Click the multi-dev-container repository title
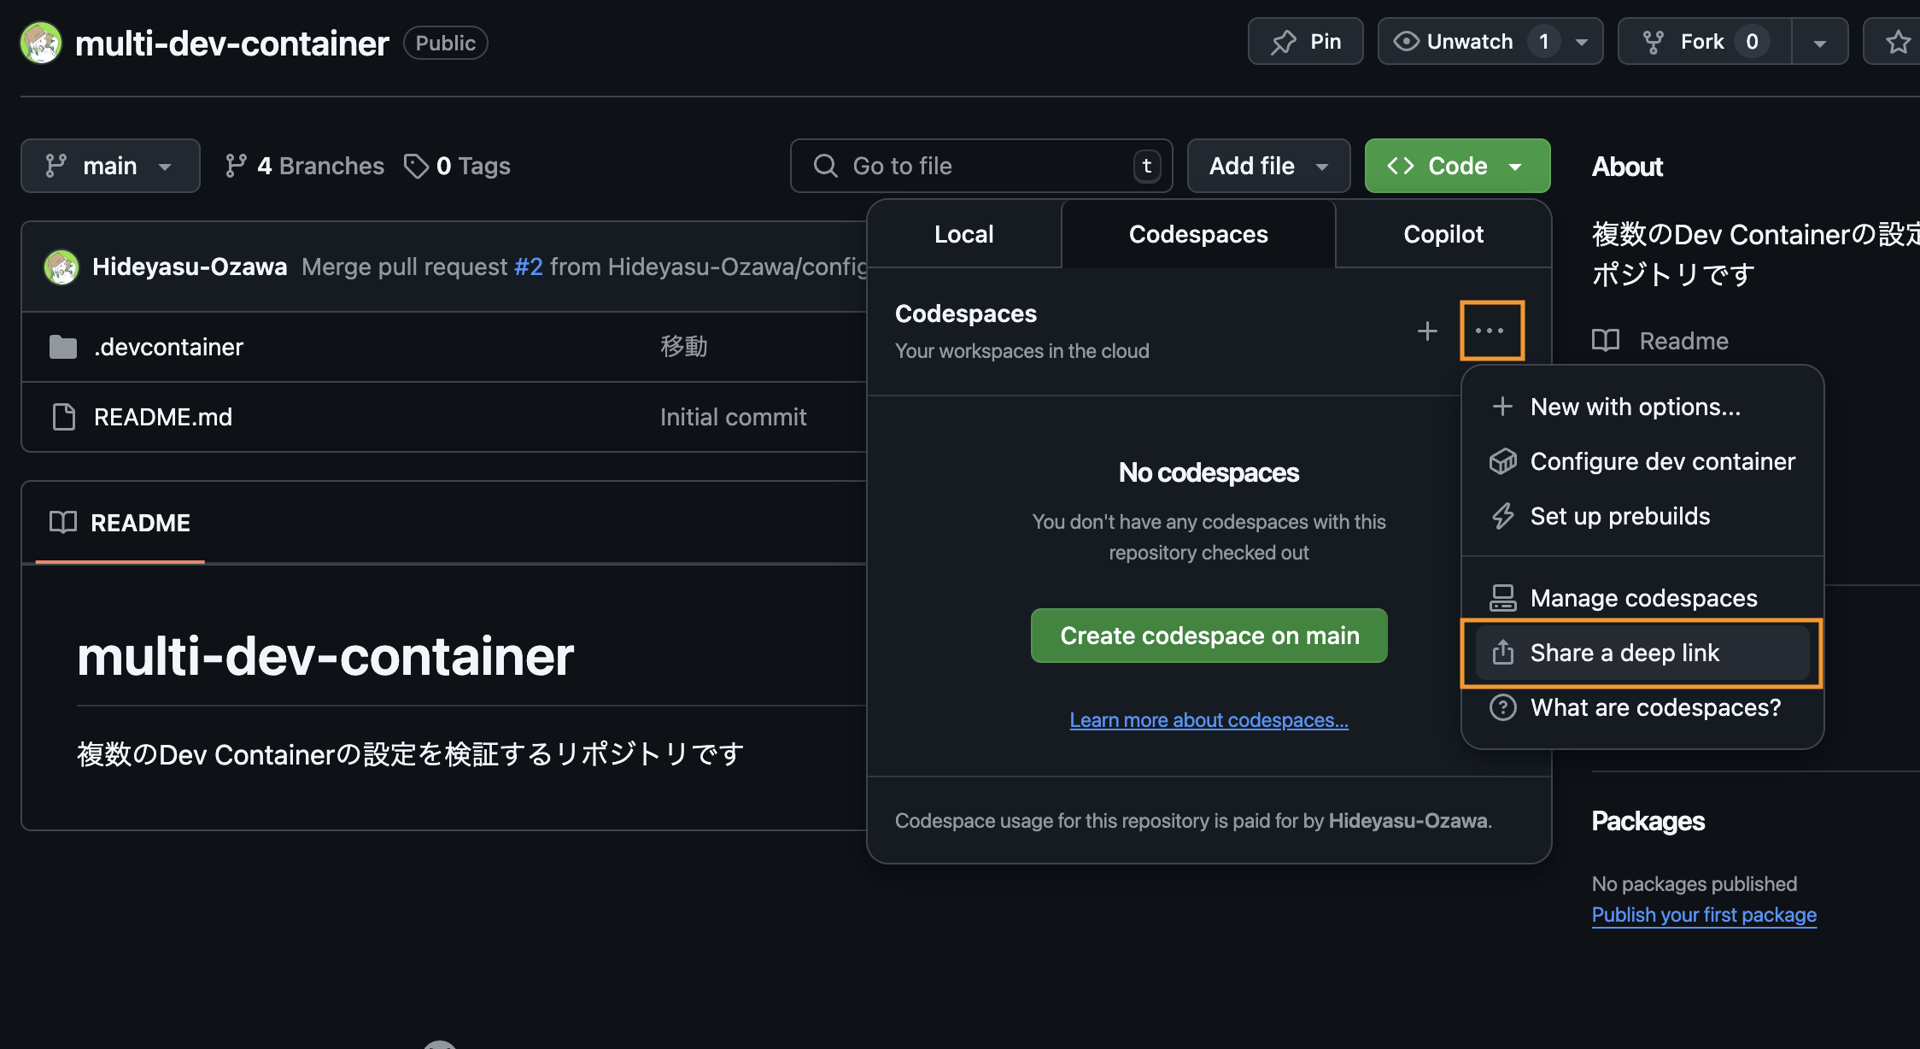The image size is (1920, 1049). click(x=232, y=43)
